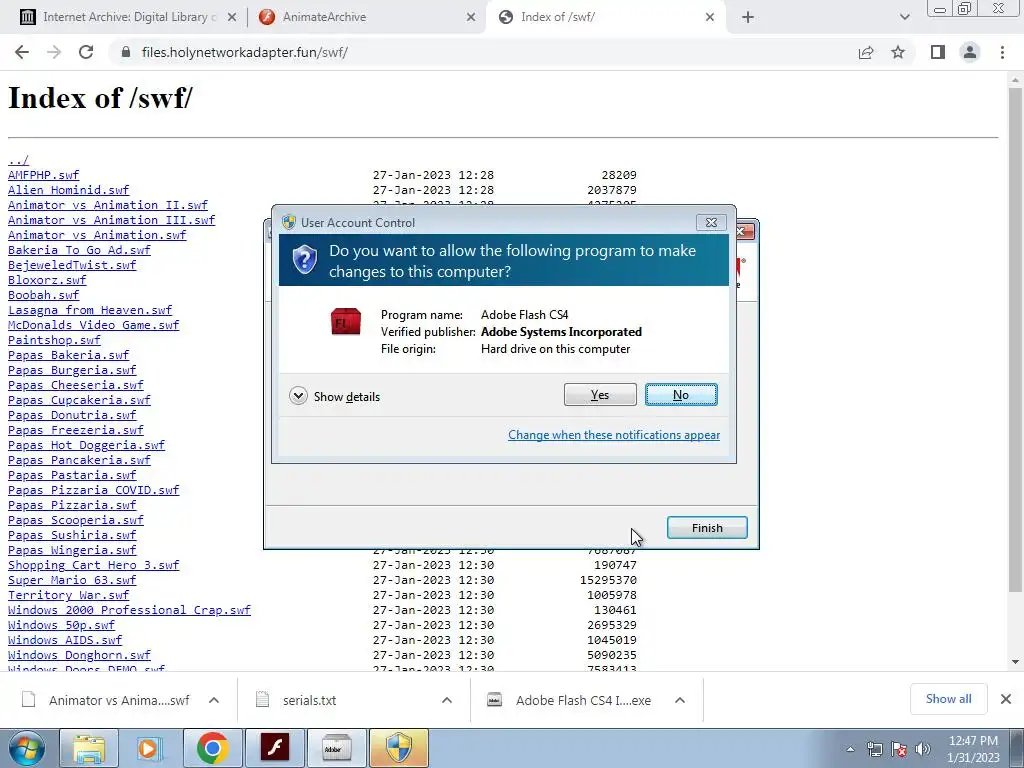The image size is (1024, 768).
Task: Open BejeweledTwist.swf link
Action: click(x=72, y=265)
